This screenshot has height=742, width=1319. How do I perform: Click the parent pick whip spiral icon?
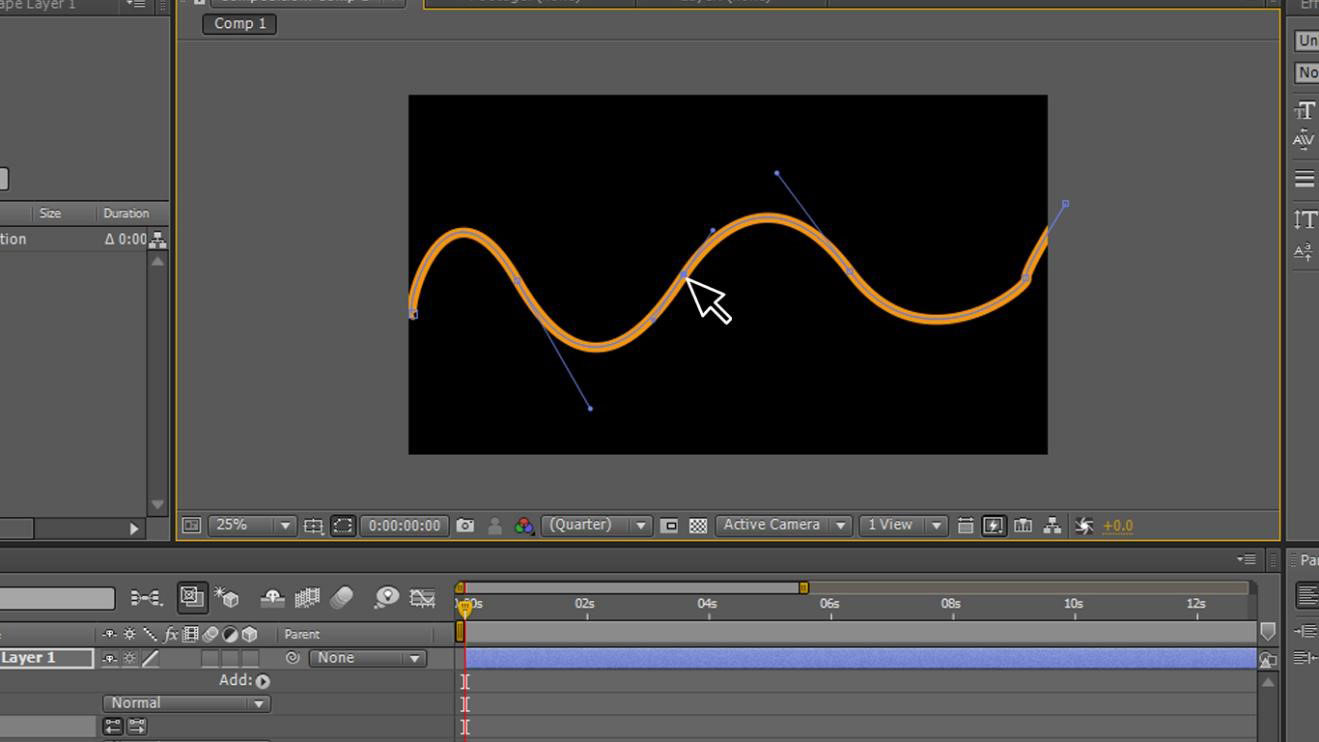293,658
